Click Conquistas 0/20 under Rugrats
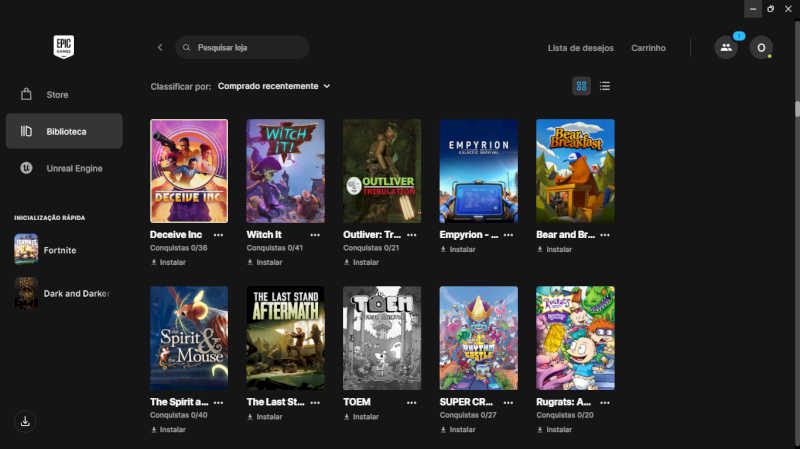This screenshot has height=449, width=800. tap(565, 415)
